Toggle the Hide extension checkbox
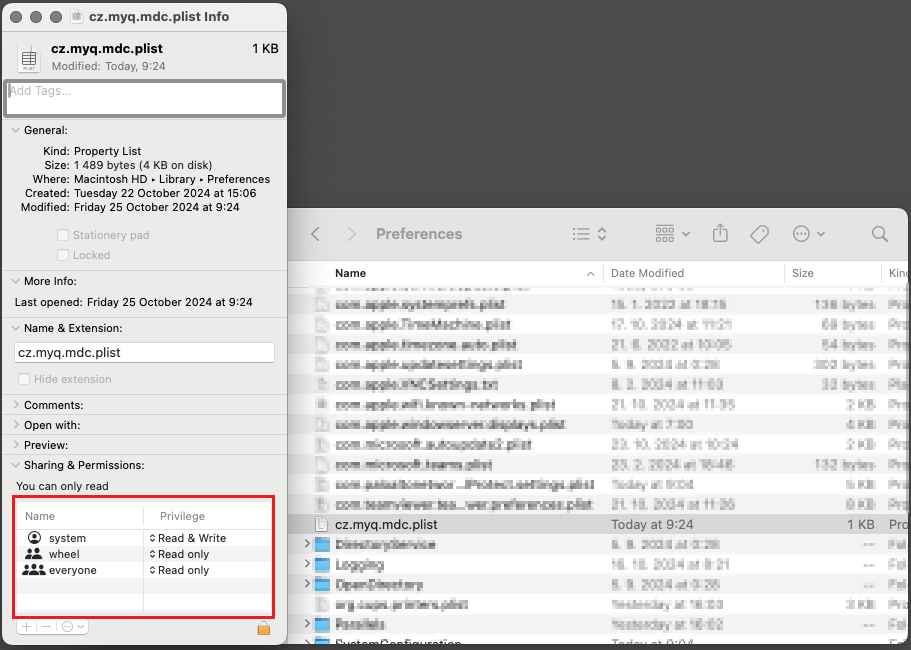Viewport: 911px width, 650px height. (24, 379)
